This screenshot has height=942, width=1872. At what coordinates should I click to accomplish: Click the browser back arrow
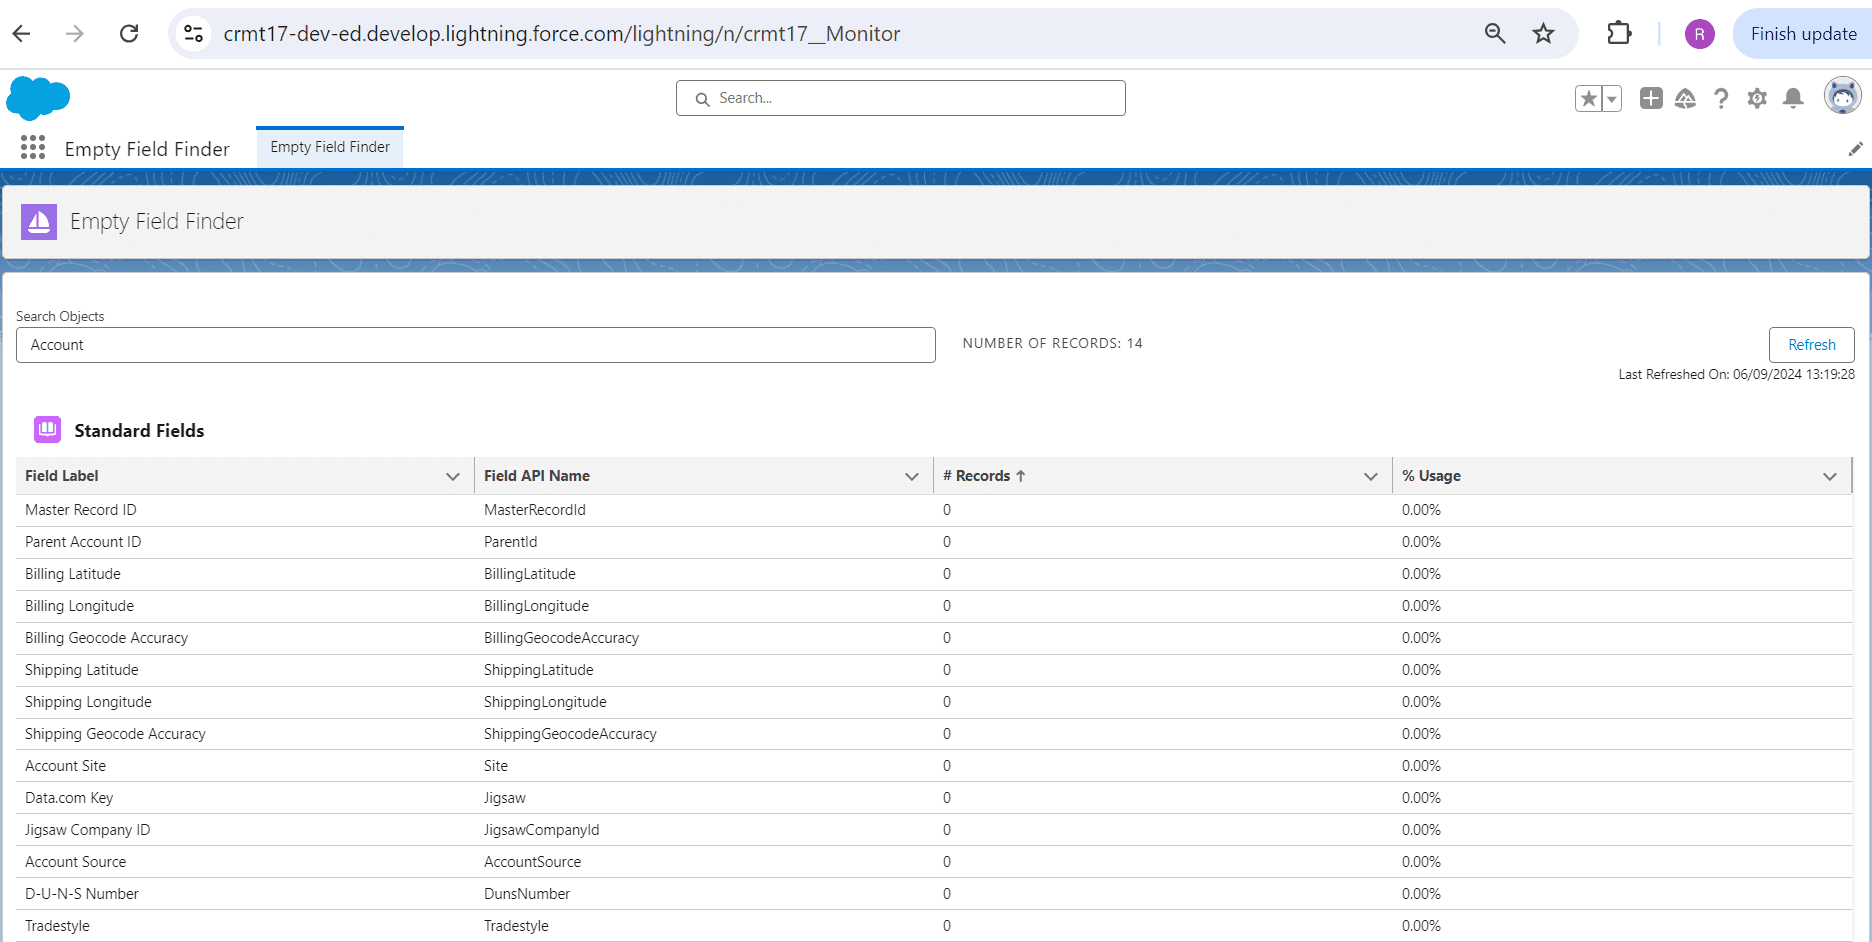click(22, 34)
